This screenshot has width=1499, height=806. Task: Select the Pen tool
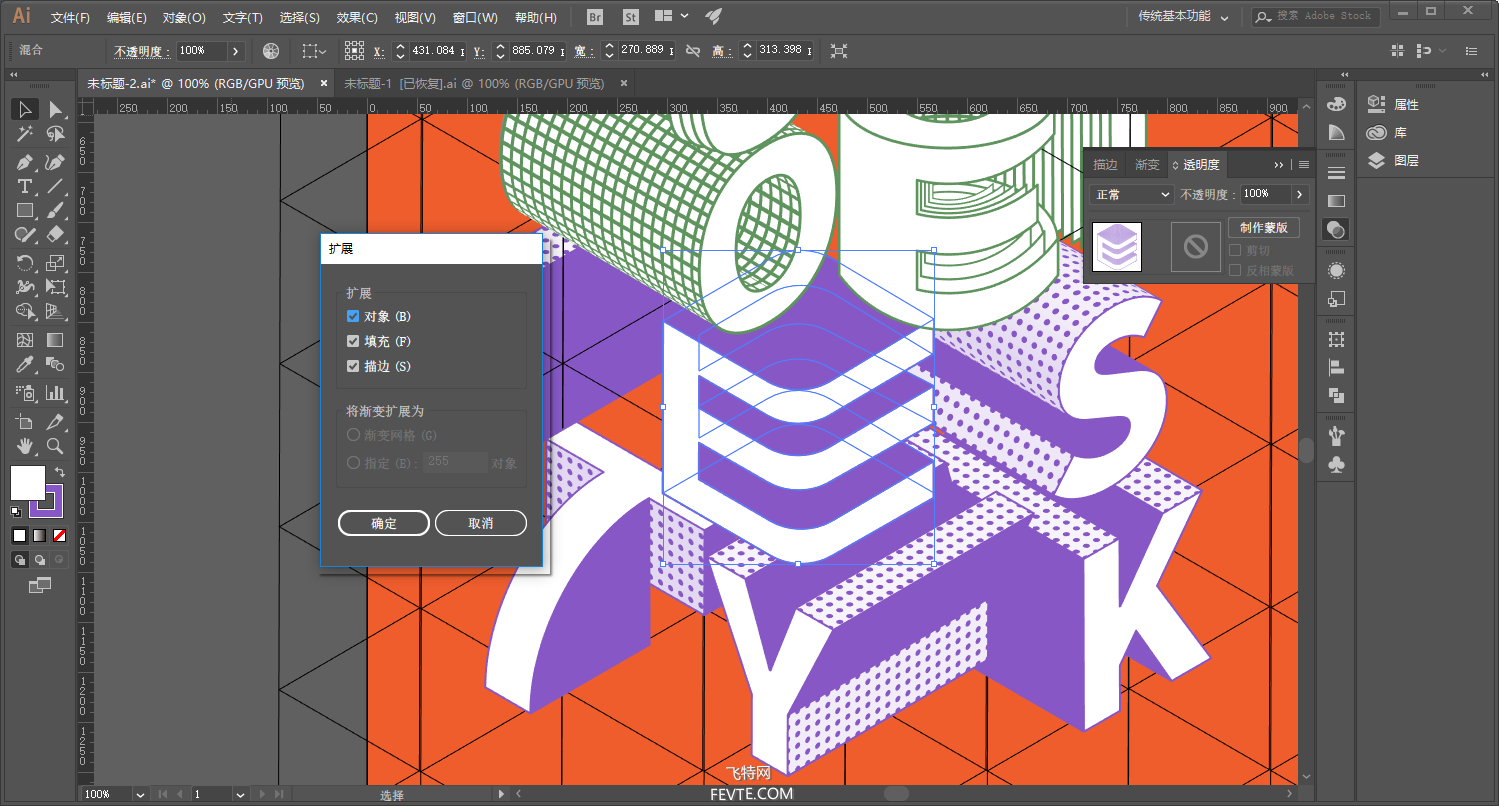tap(25, 162)
